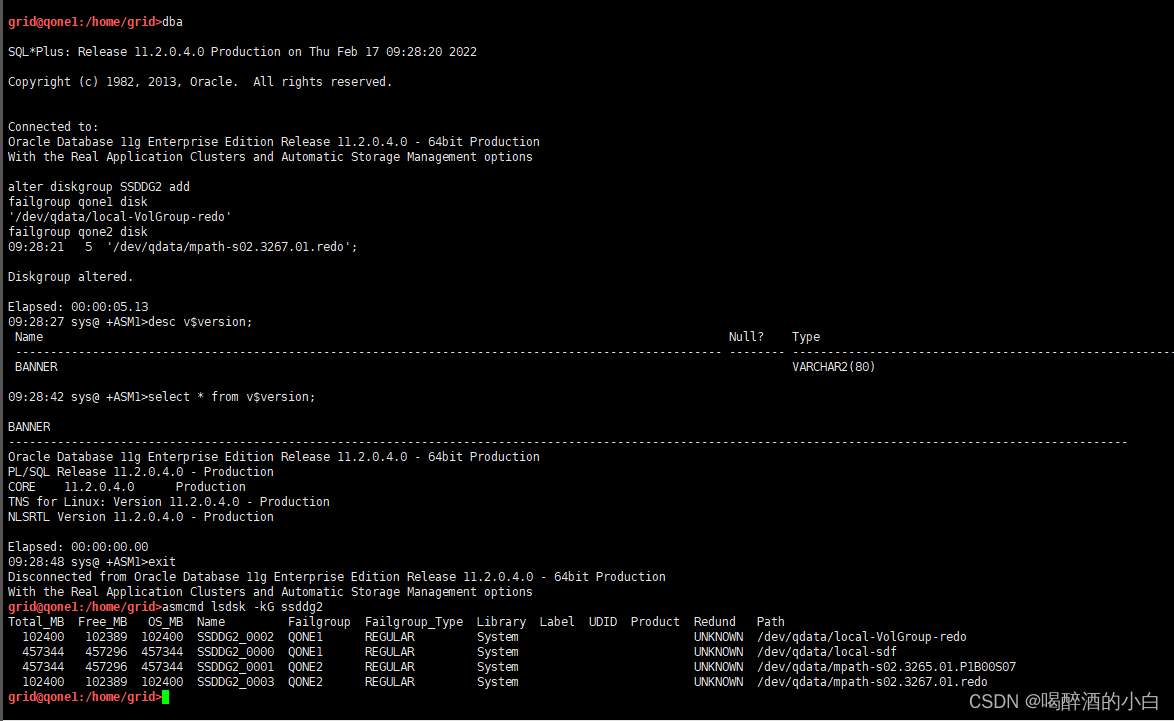This screenshot has height=721, width=1174.
Task: Click the 'Diskgroup altered.' message
Action: pos(70,276)
